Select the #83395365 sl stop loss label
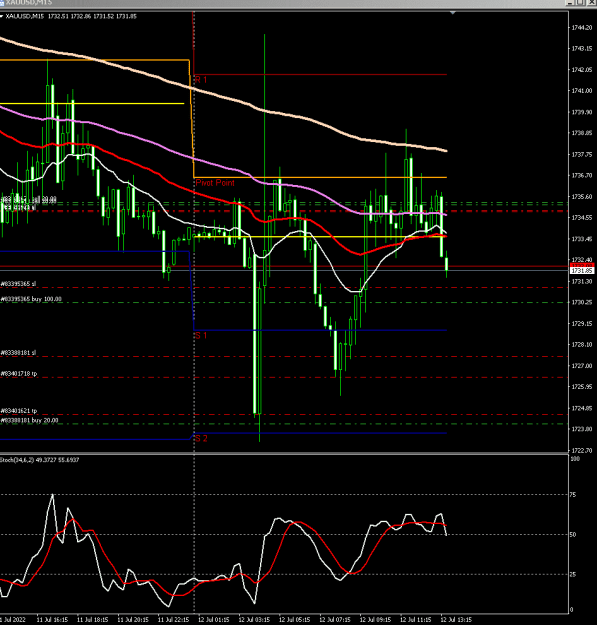 pos(18,284)
